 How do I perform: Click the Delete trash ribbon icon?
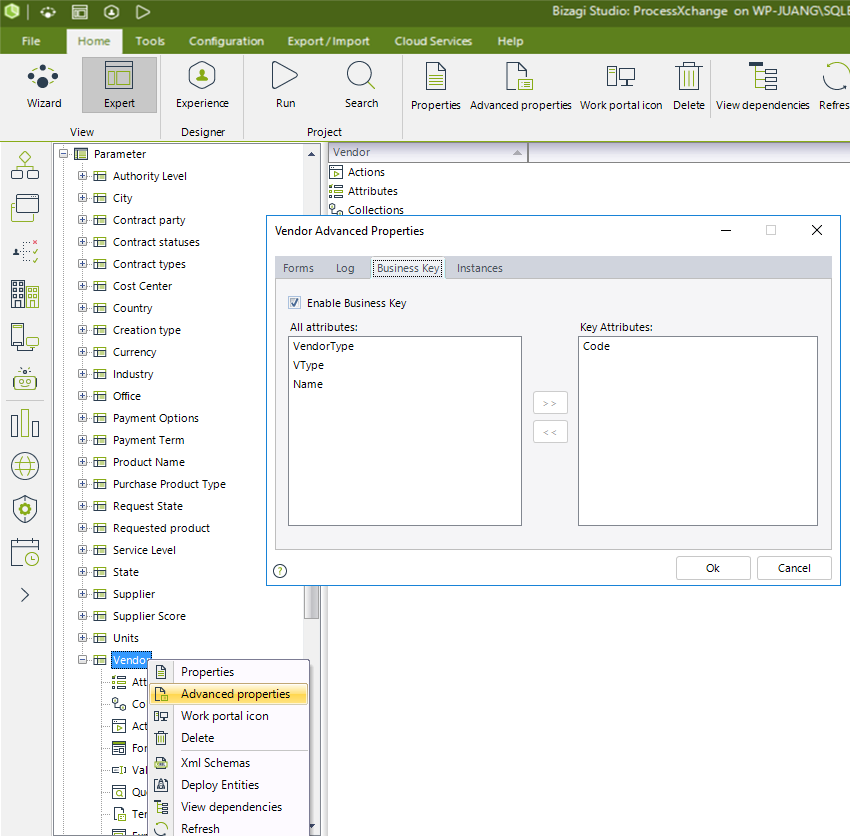(688, 86)
